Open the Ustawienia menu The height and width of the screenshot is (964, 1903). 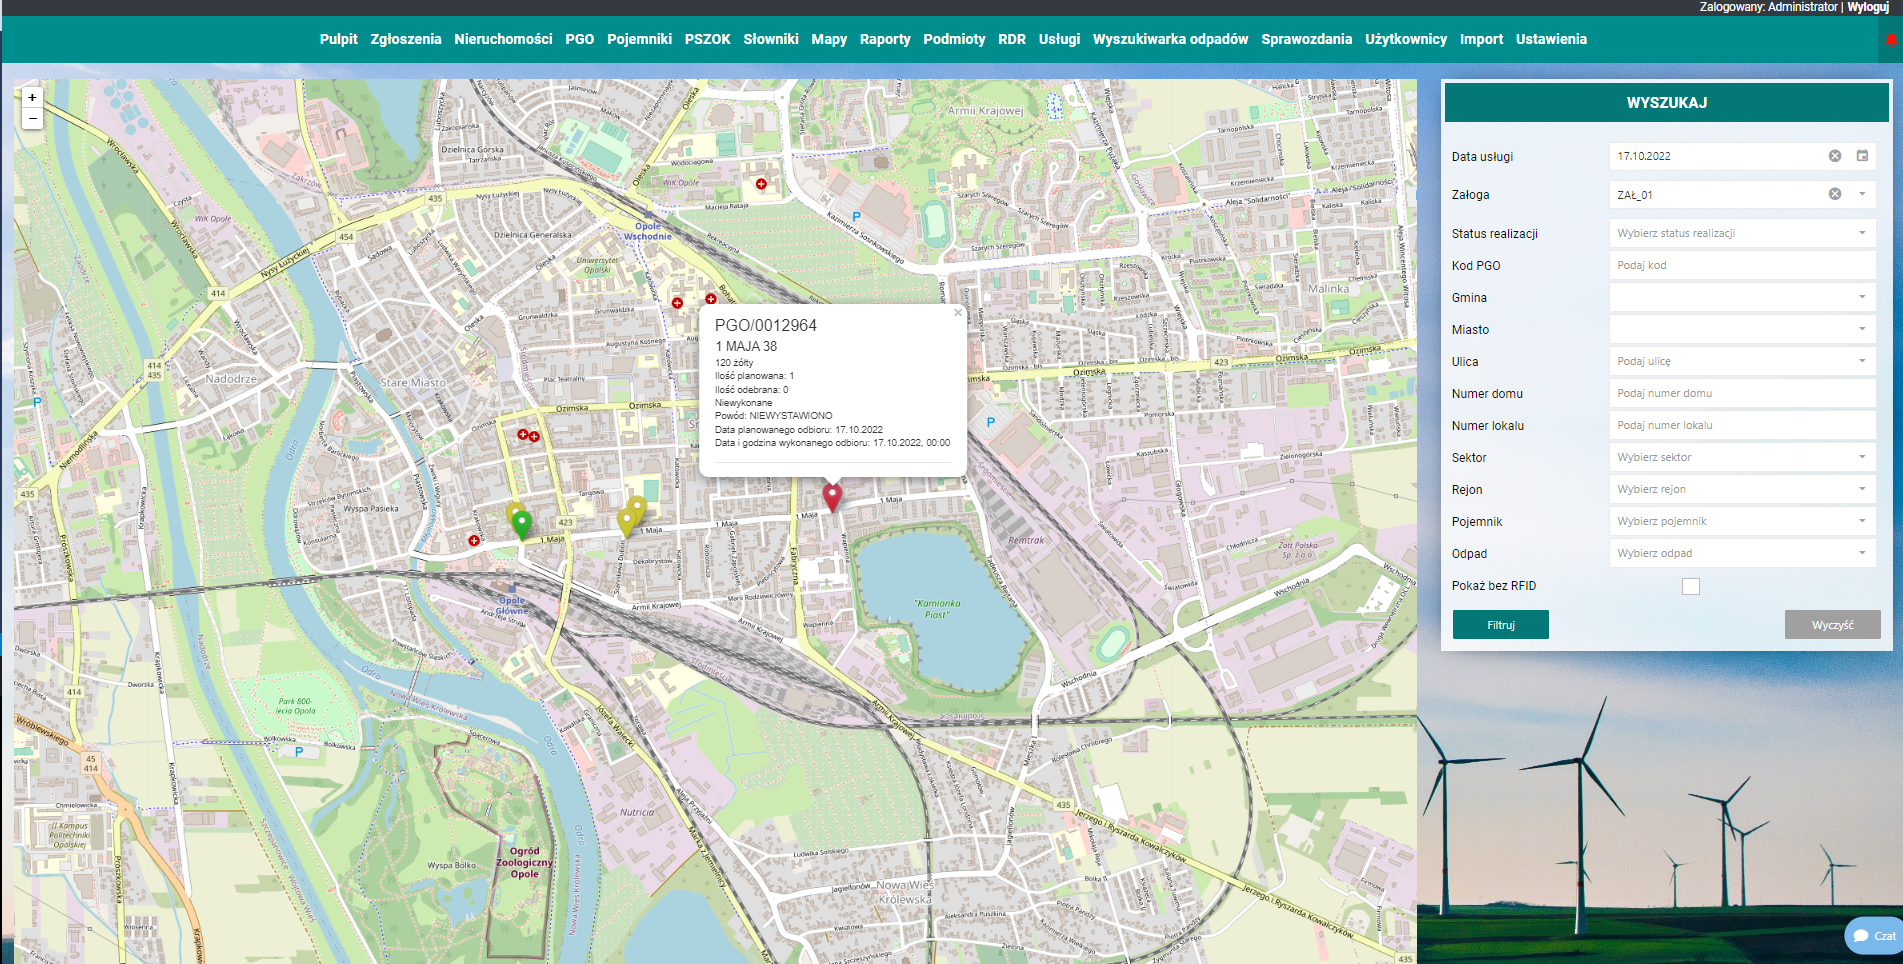[1551, 39]
